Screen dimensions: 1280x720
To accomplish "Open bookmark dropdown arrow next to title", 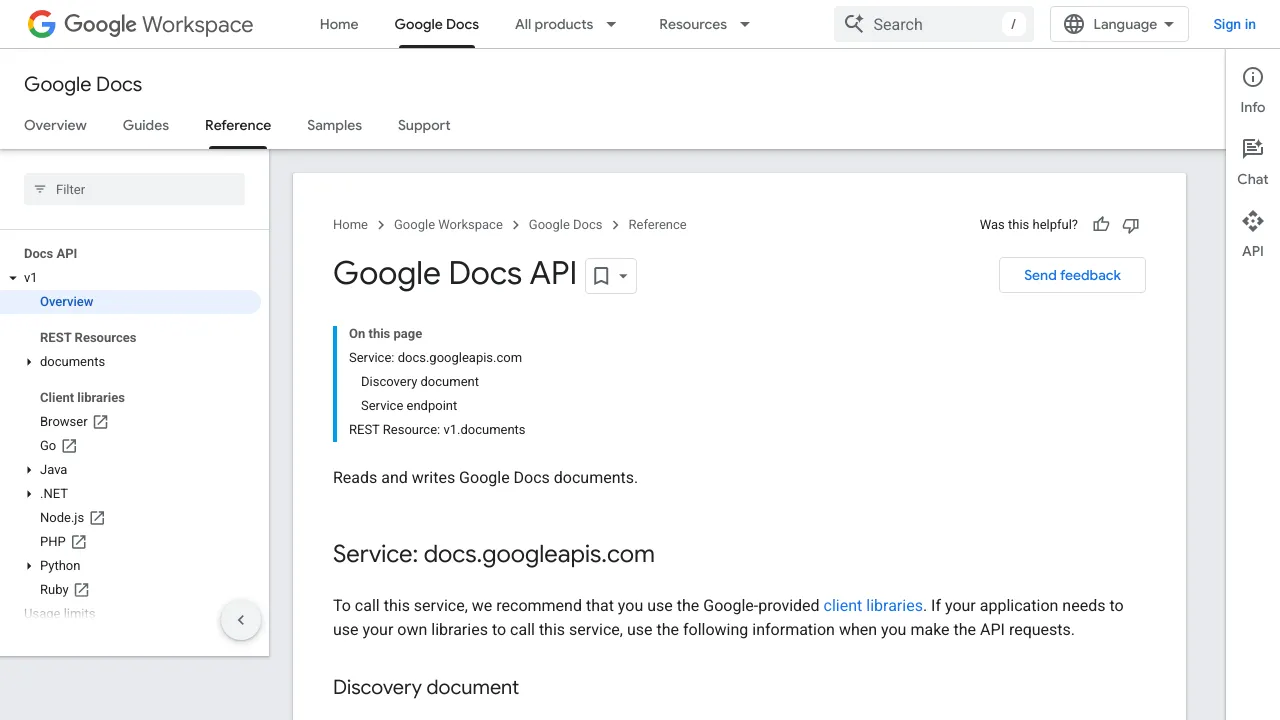I will pos(624,276).
